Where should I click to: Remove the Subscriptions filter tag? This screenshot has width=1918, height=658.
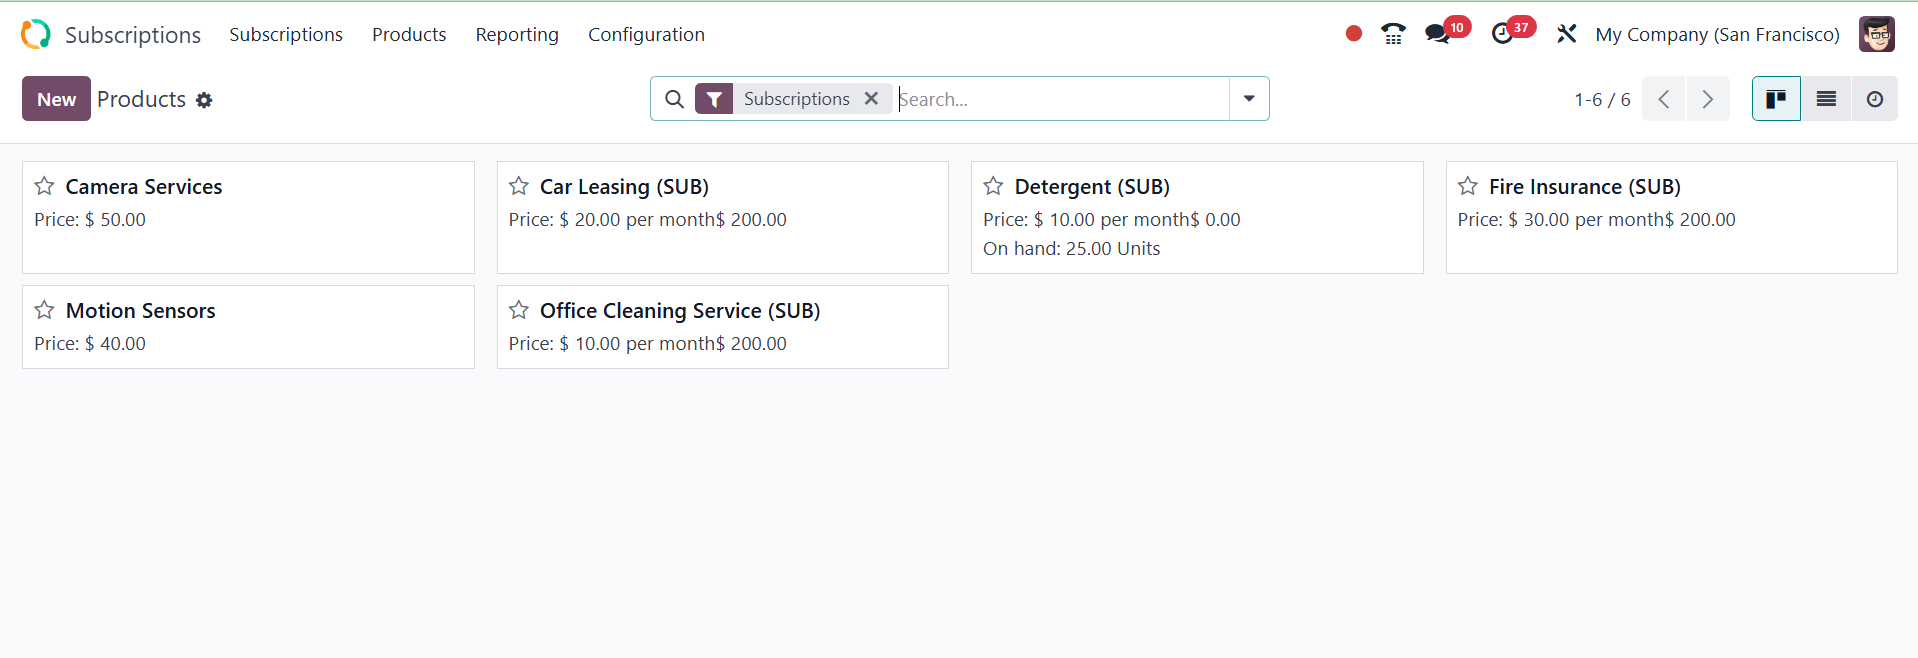[x=871, y=99]
